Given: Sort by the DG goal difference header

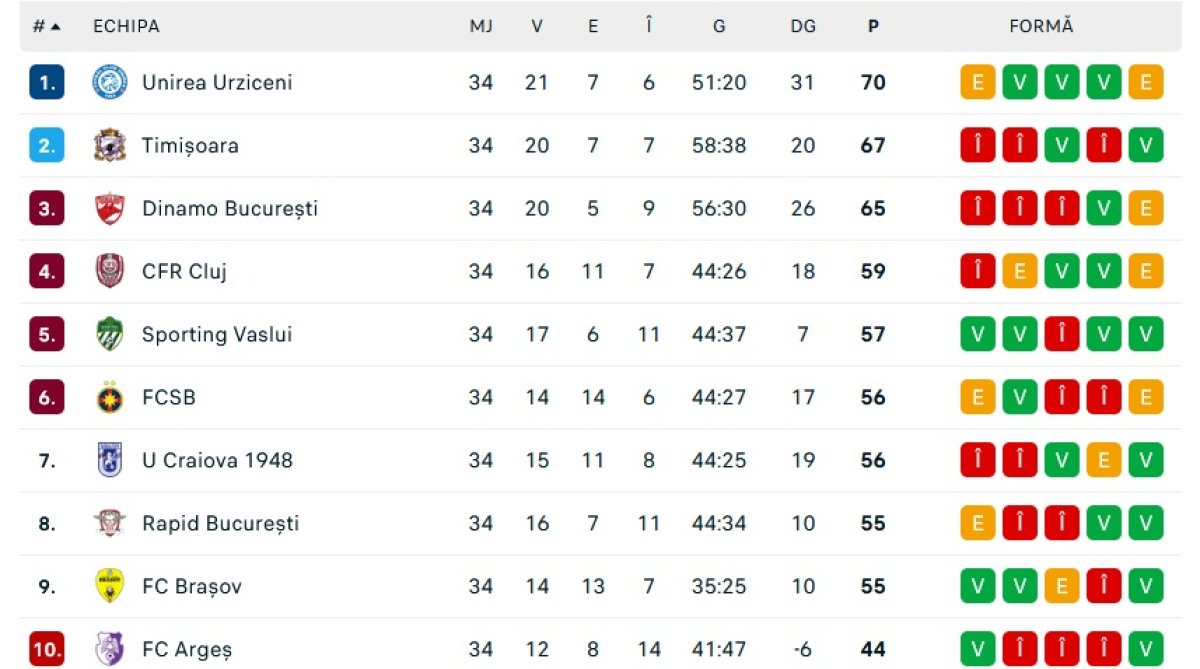Looking at the screenshot, I should click(x=803, y=27).
